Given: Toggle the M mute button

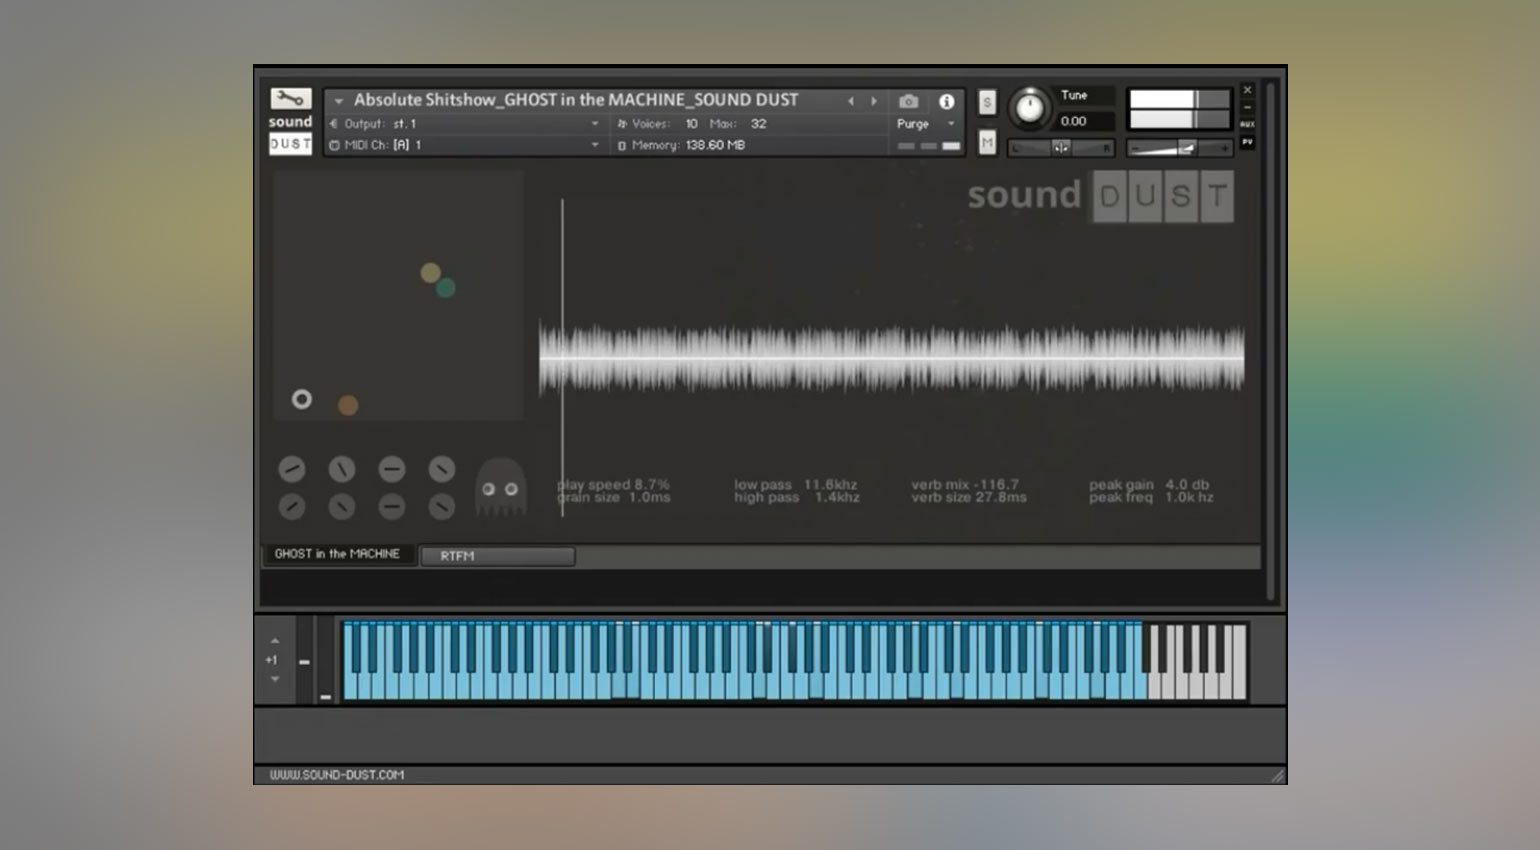Looking at the screenshot, I should tap(987, 143).
